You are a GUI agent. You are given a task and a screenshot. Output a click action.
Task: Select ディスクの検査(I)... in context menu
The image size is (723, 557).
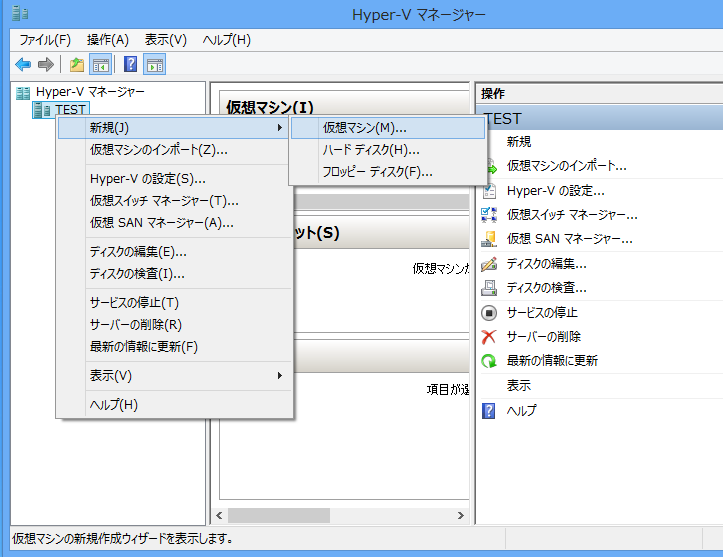point(174,274)
